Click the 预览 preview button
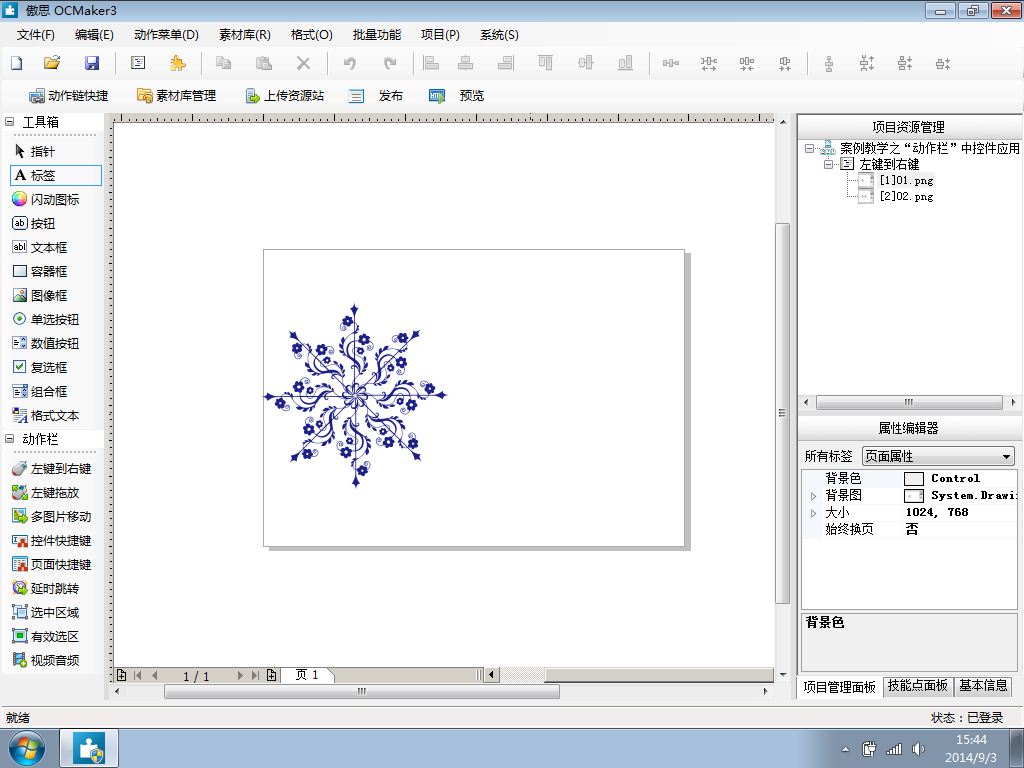The height and width of the screenshot is (768, 1024). [x=457, y=96]
